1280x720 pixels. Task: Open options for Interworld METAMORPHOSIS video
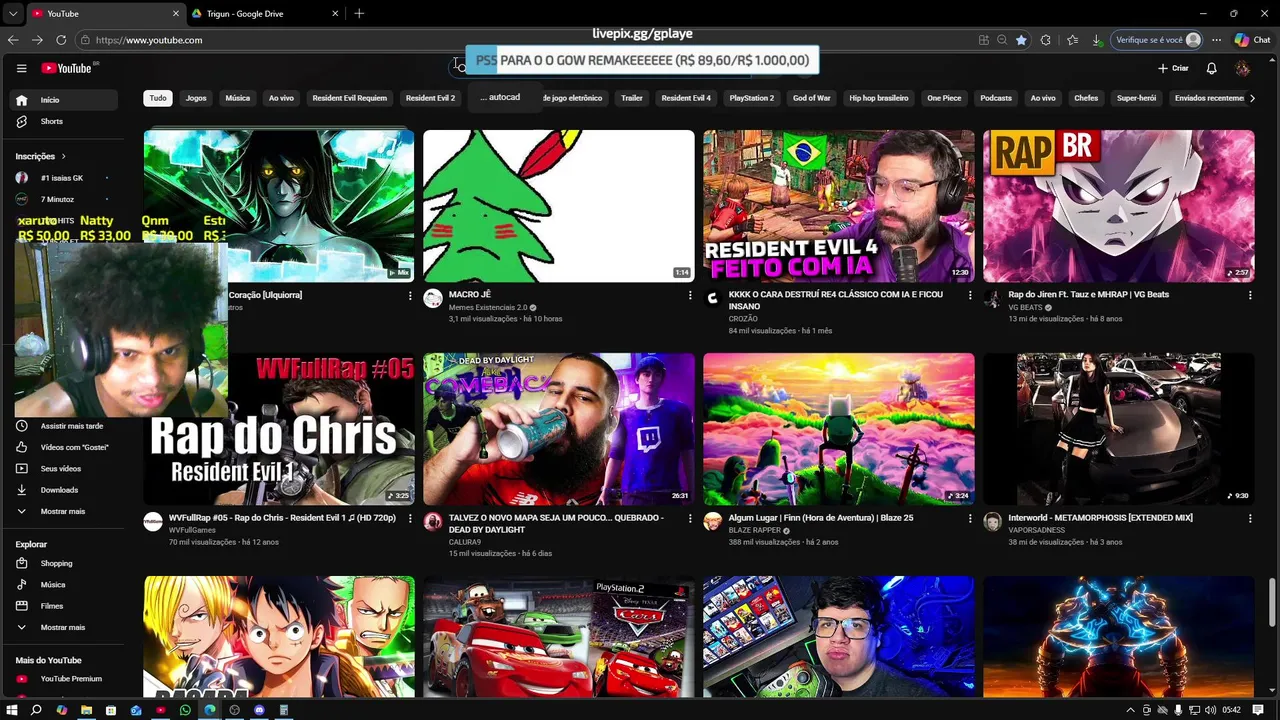tap(1249, 518)
